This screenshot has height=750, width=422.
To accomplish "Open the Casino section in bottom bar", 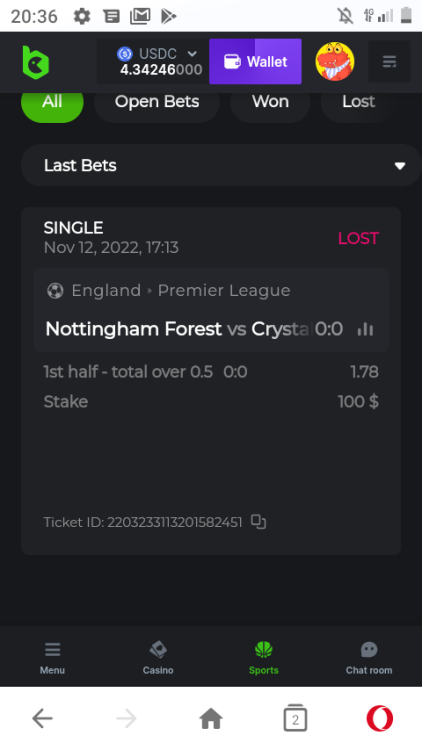I will coord(158,658).
